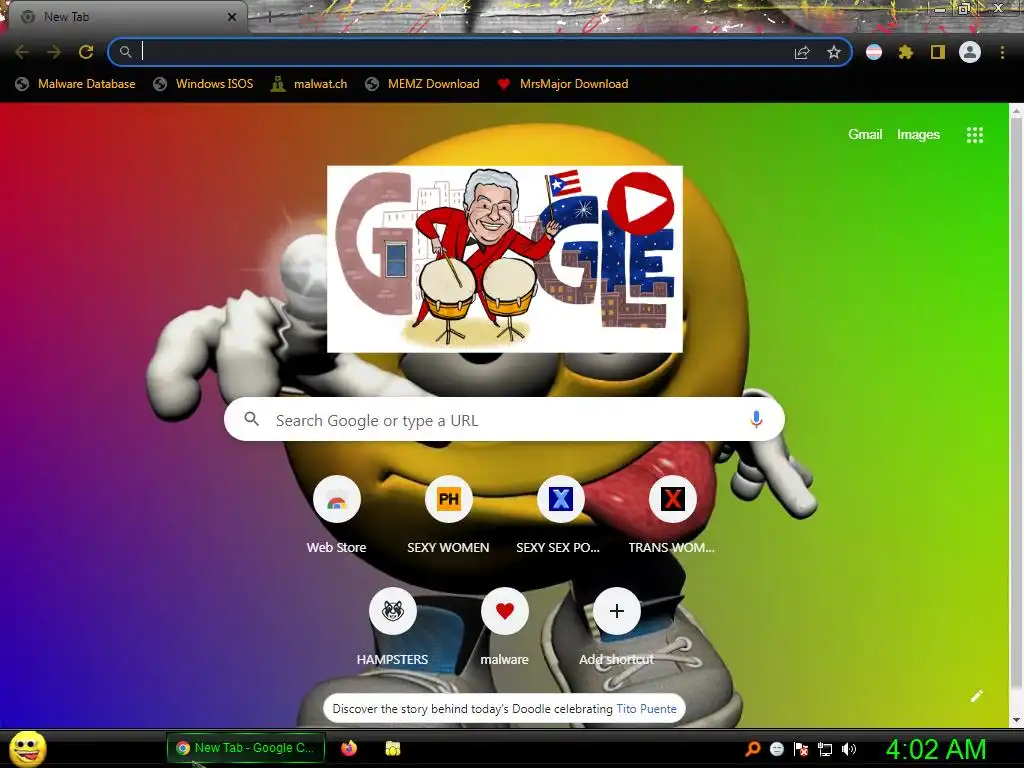Open malwat.ch bookmark
The height and width of the screenshot is (768, 1024).
(310, 84)
